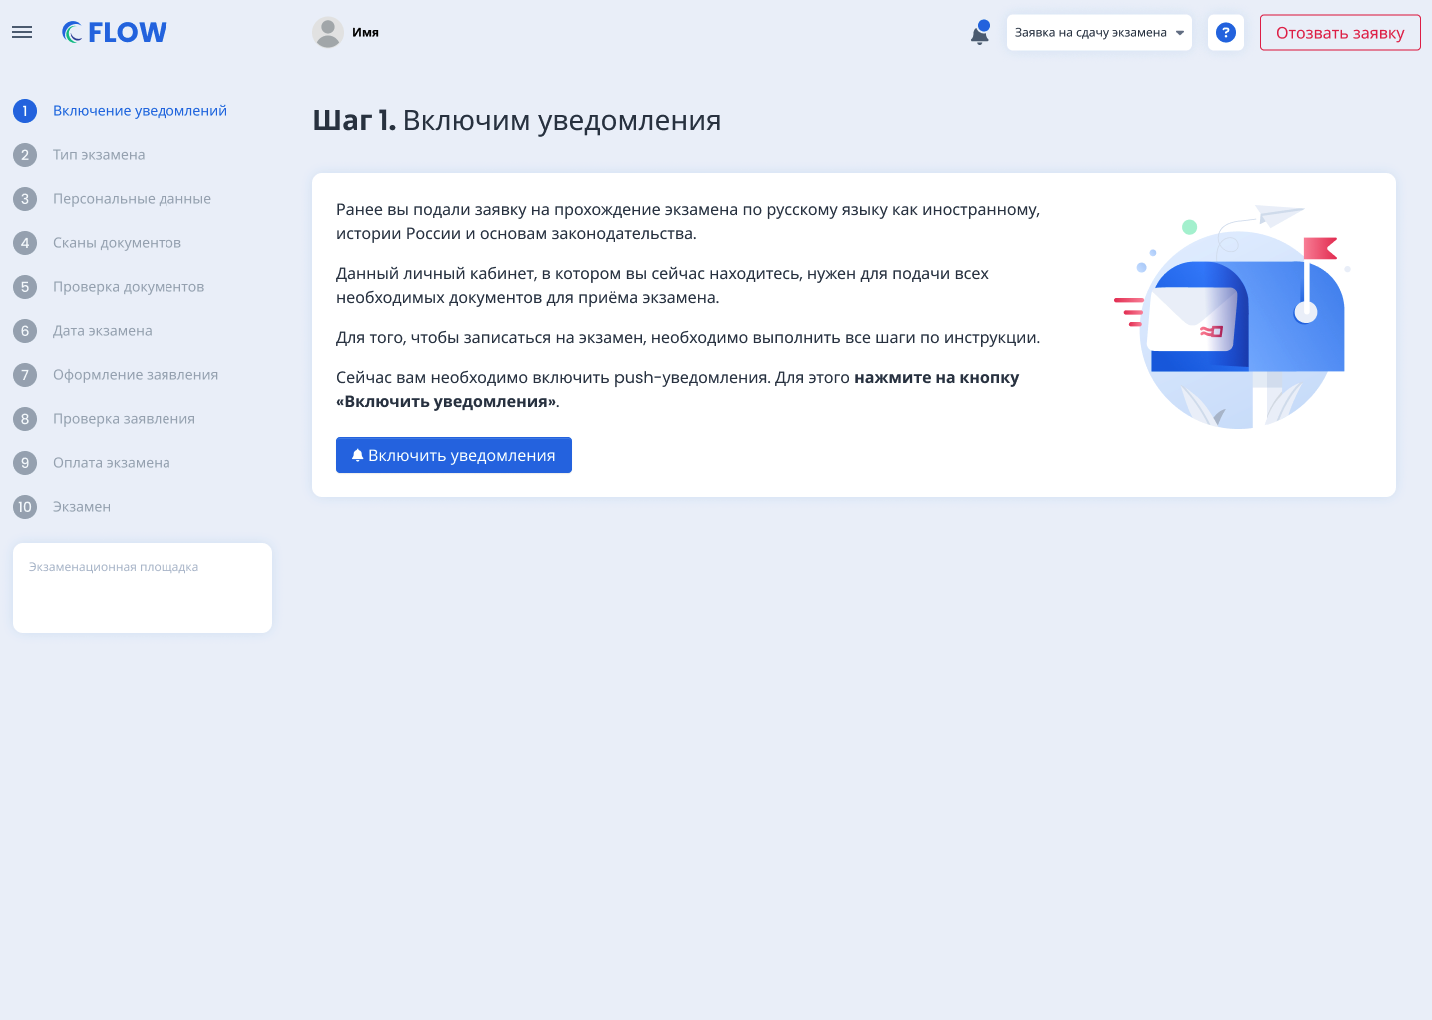Click the 'Экзаменационная площадка' card
Screen dimensions: 1432x1020
142,588
